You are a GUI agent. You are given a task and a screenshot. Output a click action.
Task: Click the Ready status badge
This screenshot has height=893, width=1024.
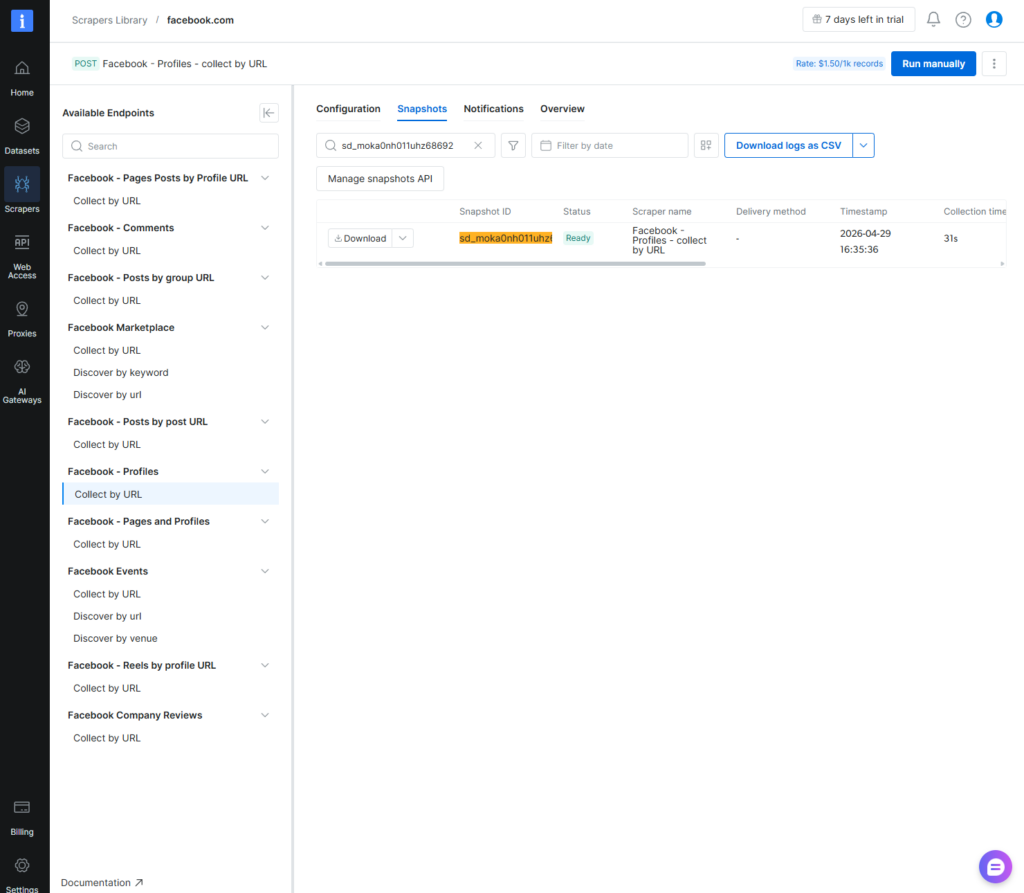pos(578,238)
